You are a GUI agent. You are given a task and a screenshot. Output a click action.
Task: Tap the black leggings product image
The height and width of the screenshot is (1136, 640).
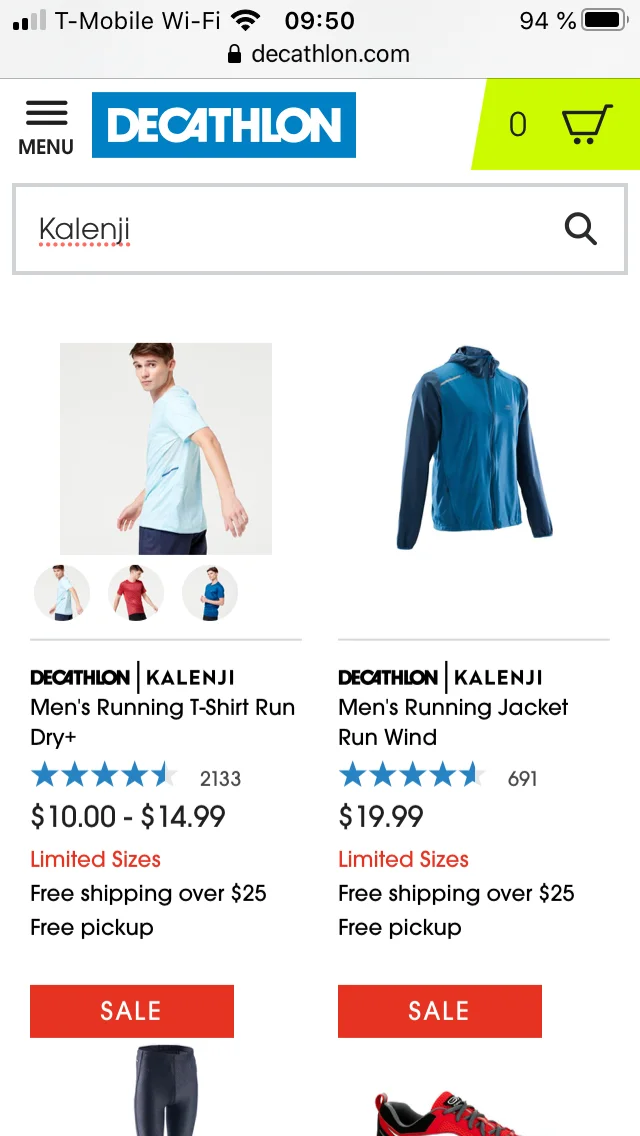tap(166, 1090)
